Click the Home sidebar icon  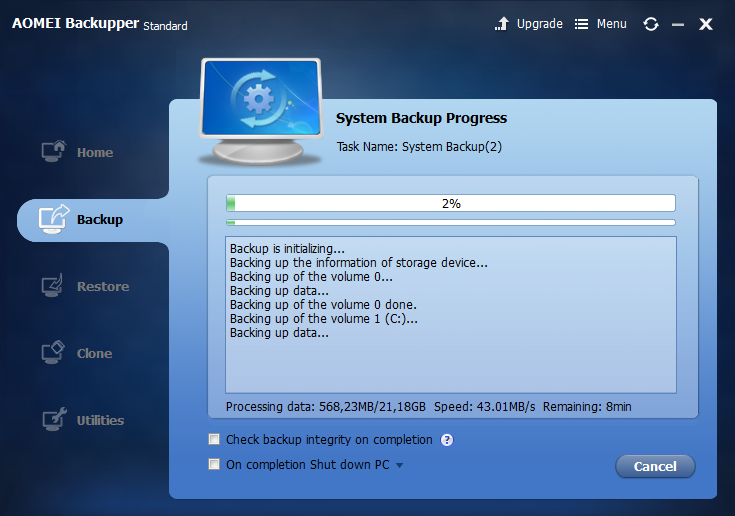coord(53,151)
